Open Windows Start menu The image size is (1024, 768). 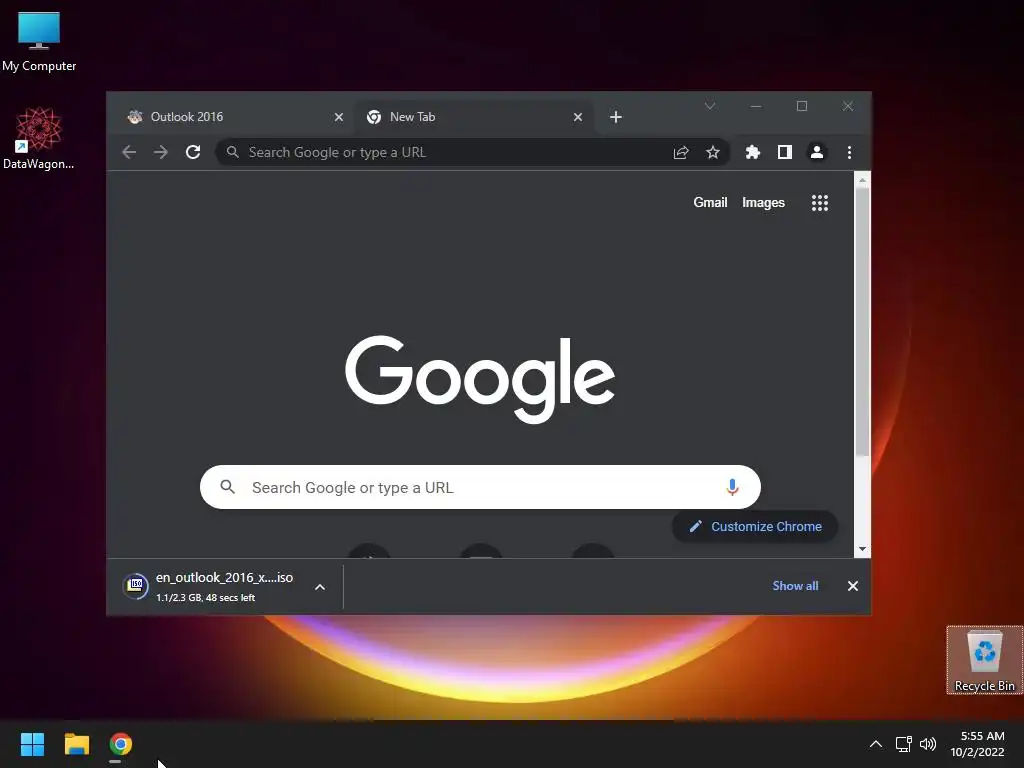pos(32,744)
